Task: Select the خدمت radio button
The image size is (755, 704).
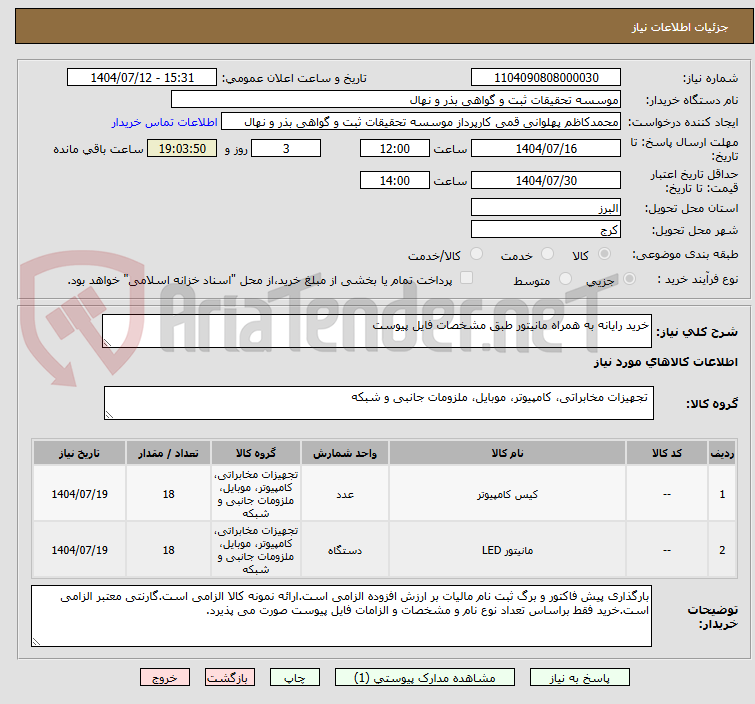Action: 547,254
